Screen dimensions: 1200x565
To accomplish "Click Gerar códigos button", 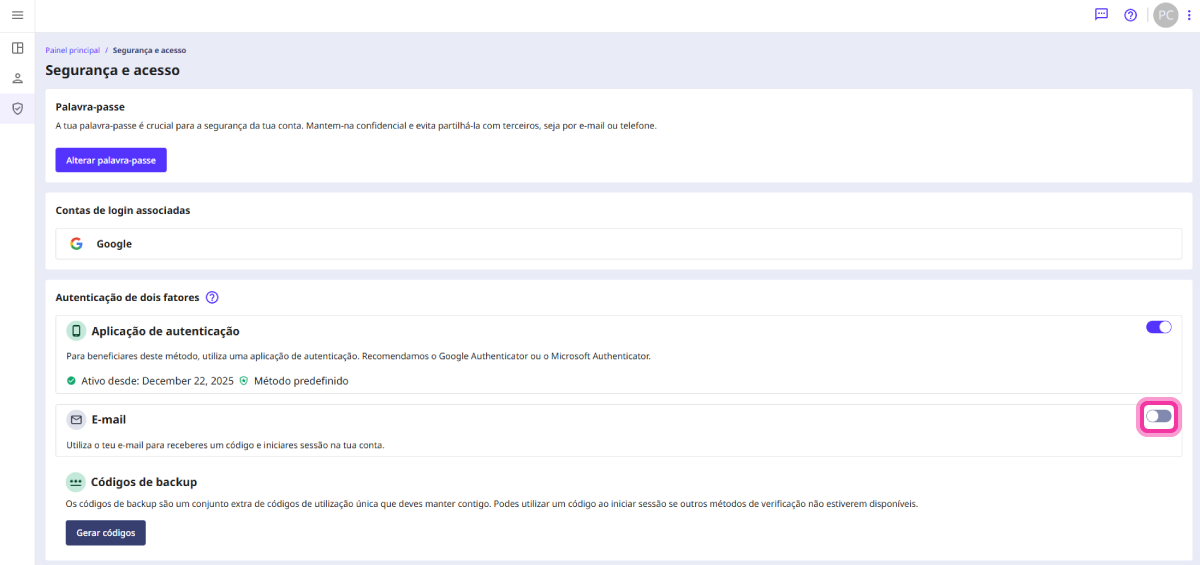I will click(x=106, y=533).
